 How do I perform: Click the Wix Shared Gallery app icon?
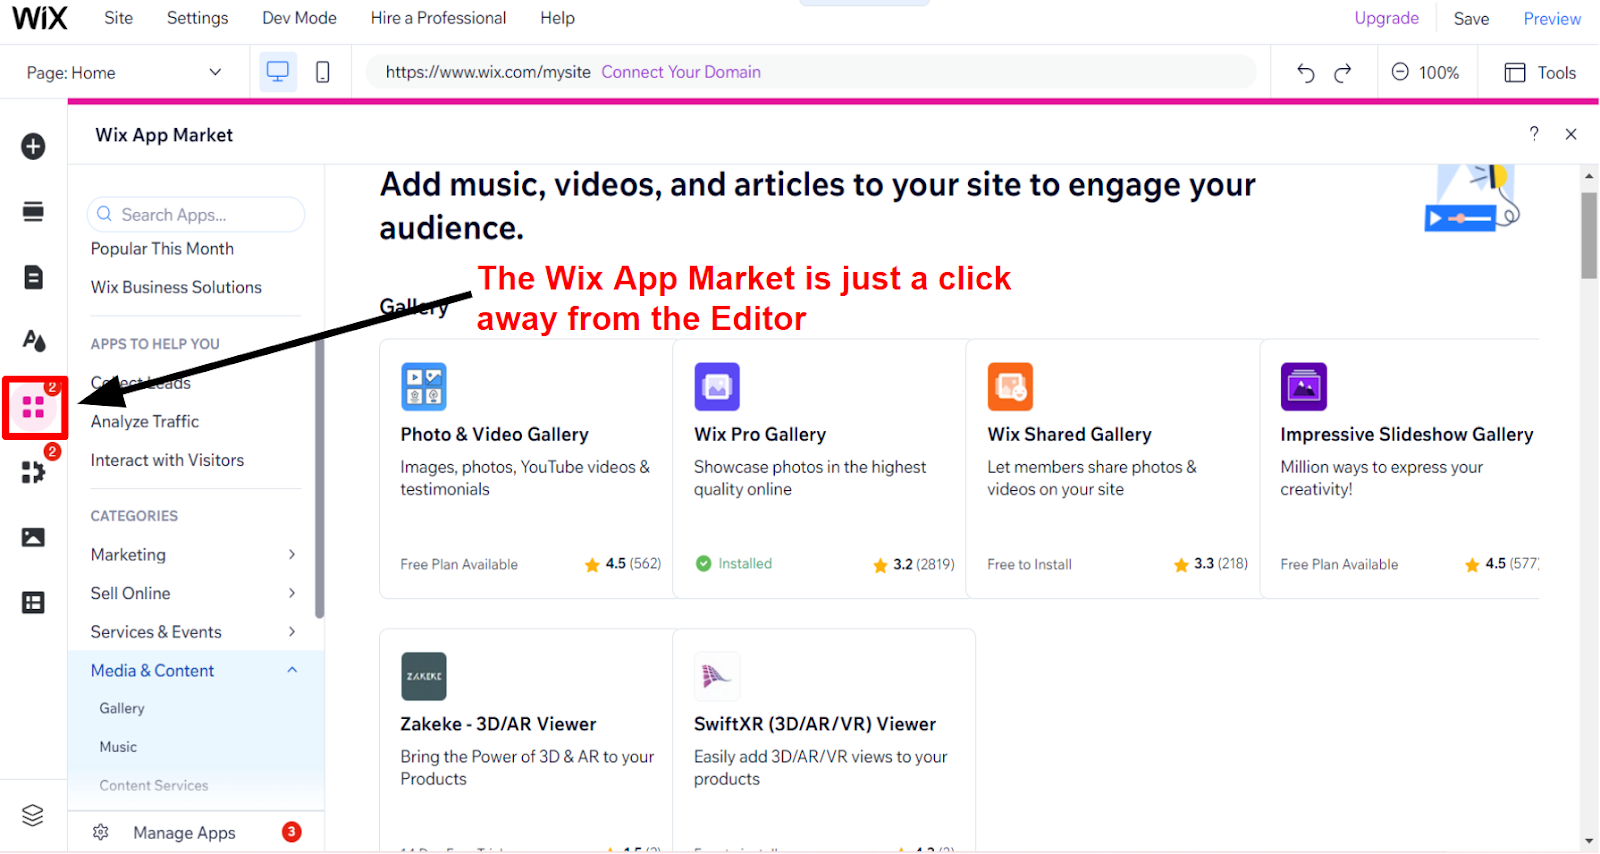coord(1010,387)
